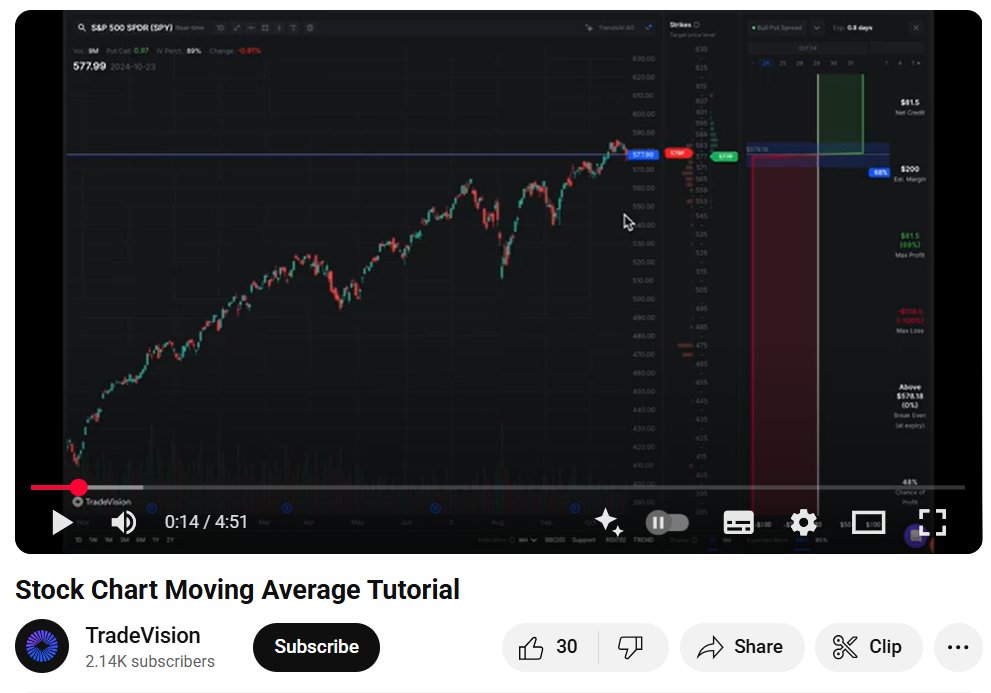Click the red scrubber handle on the progress bar
Viewport: 991px width, 693px height.
pyautogui.click(x=78, y=487)
